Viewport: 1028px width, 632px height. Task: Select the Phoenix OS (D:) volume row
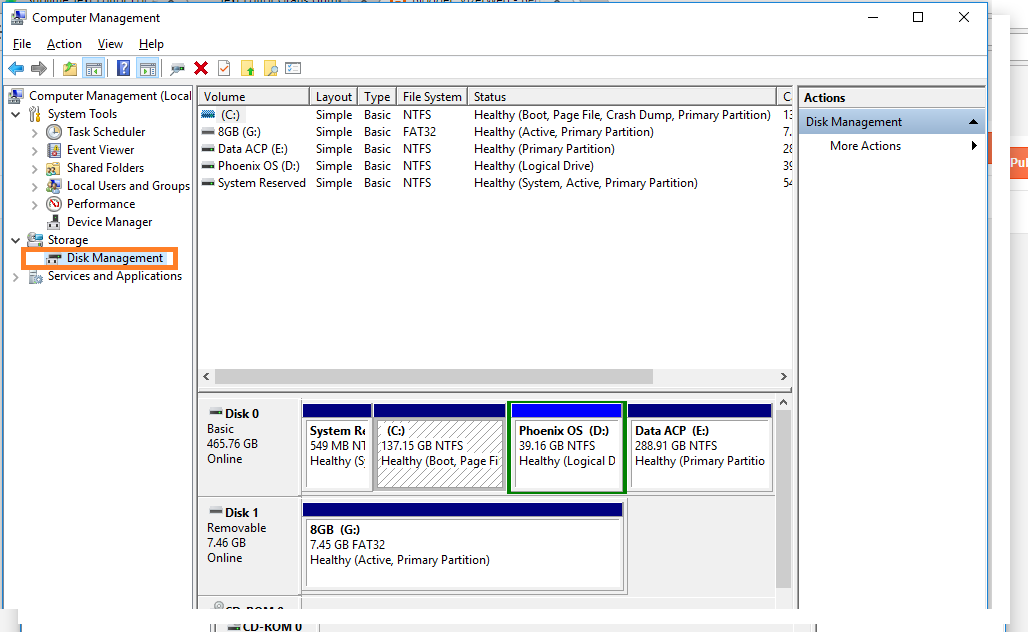pyautogui.click(x=495, y=166)
